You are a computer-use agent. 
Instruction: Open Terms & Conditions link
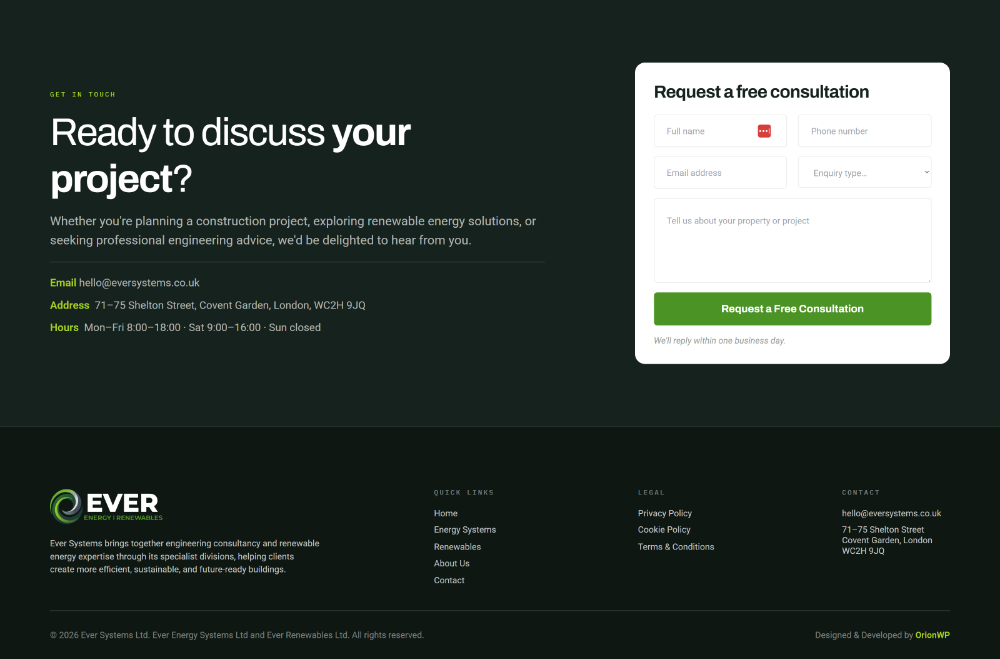[676, 547]
